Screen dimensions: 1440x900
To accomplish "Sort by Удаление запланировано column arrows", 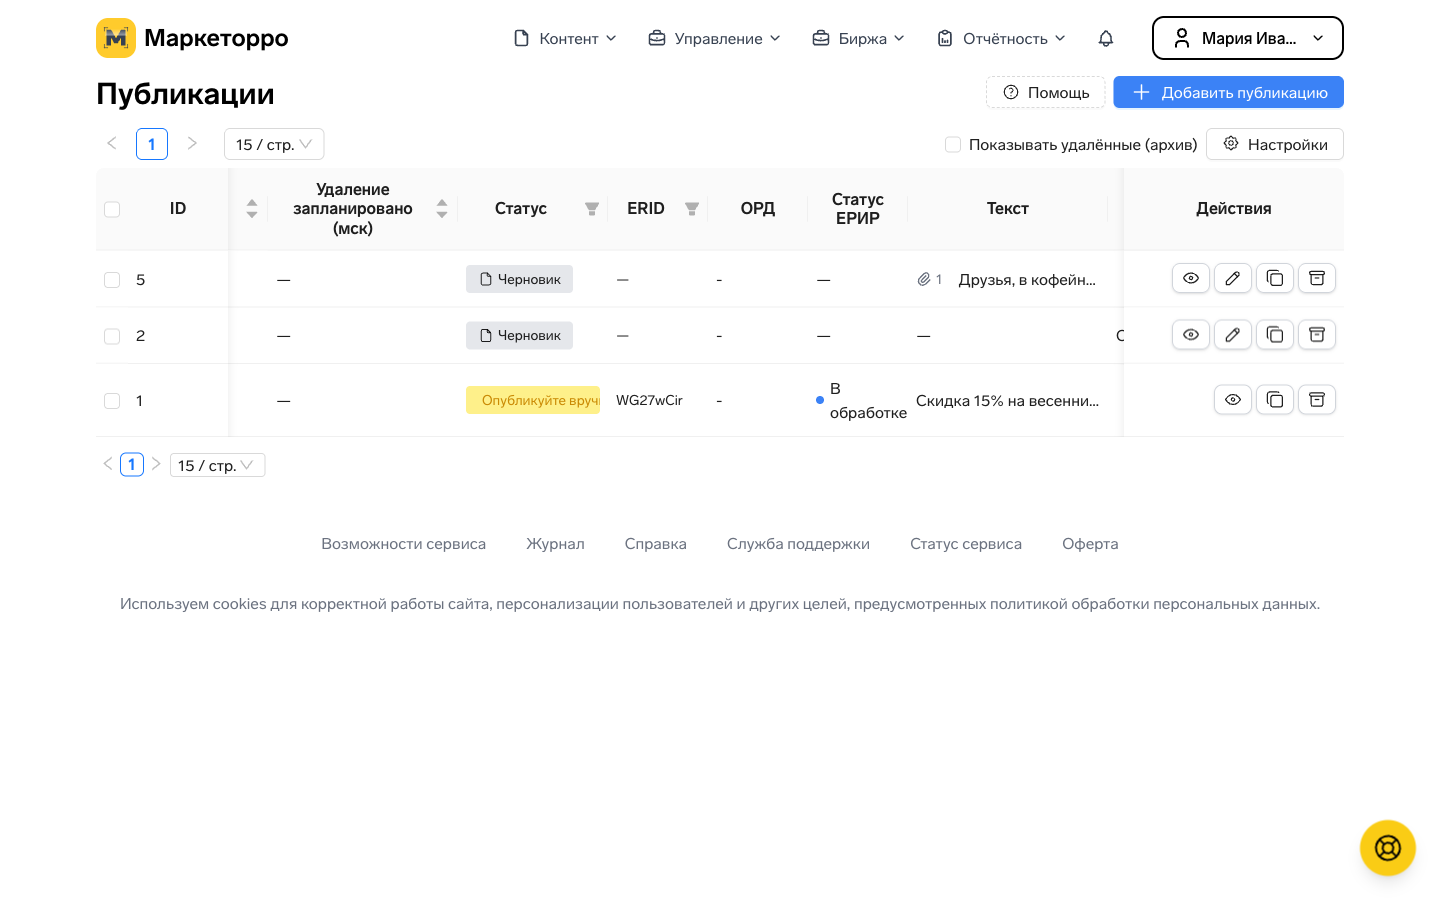I will point(442,208).
